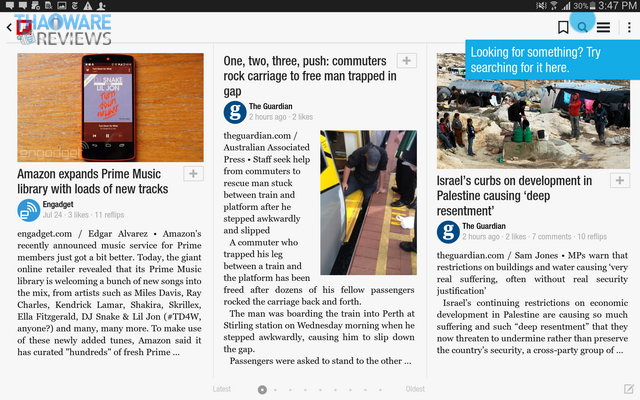Tap the 3:47 PM clock

[617, 6]
